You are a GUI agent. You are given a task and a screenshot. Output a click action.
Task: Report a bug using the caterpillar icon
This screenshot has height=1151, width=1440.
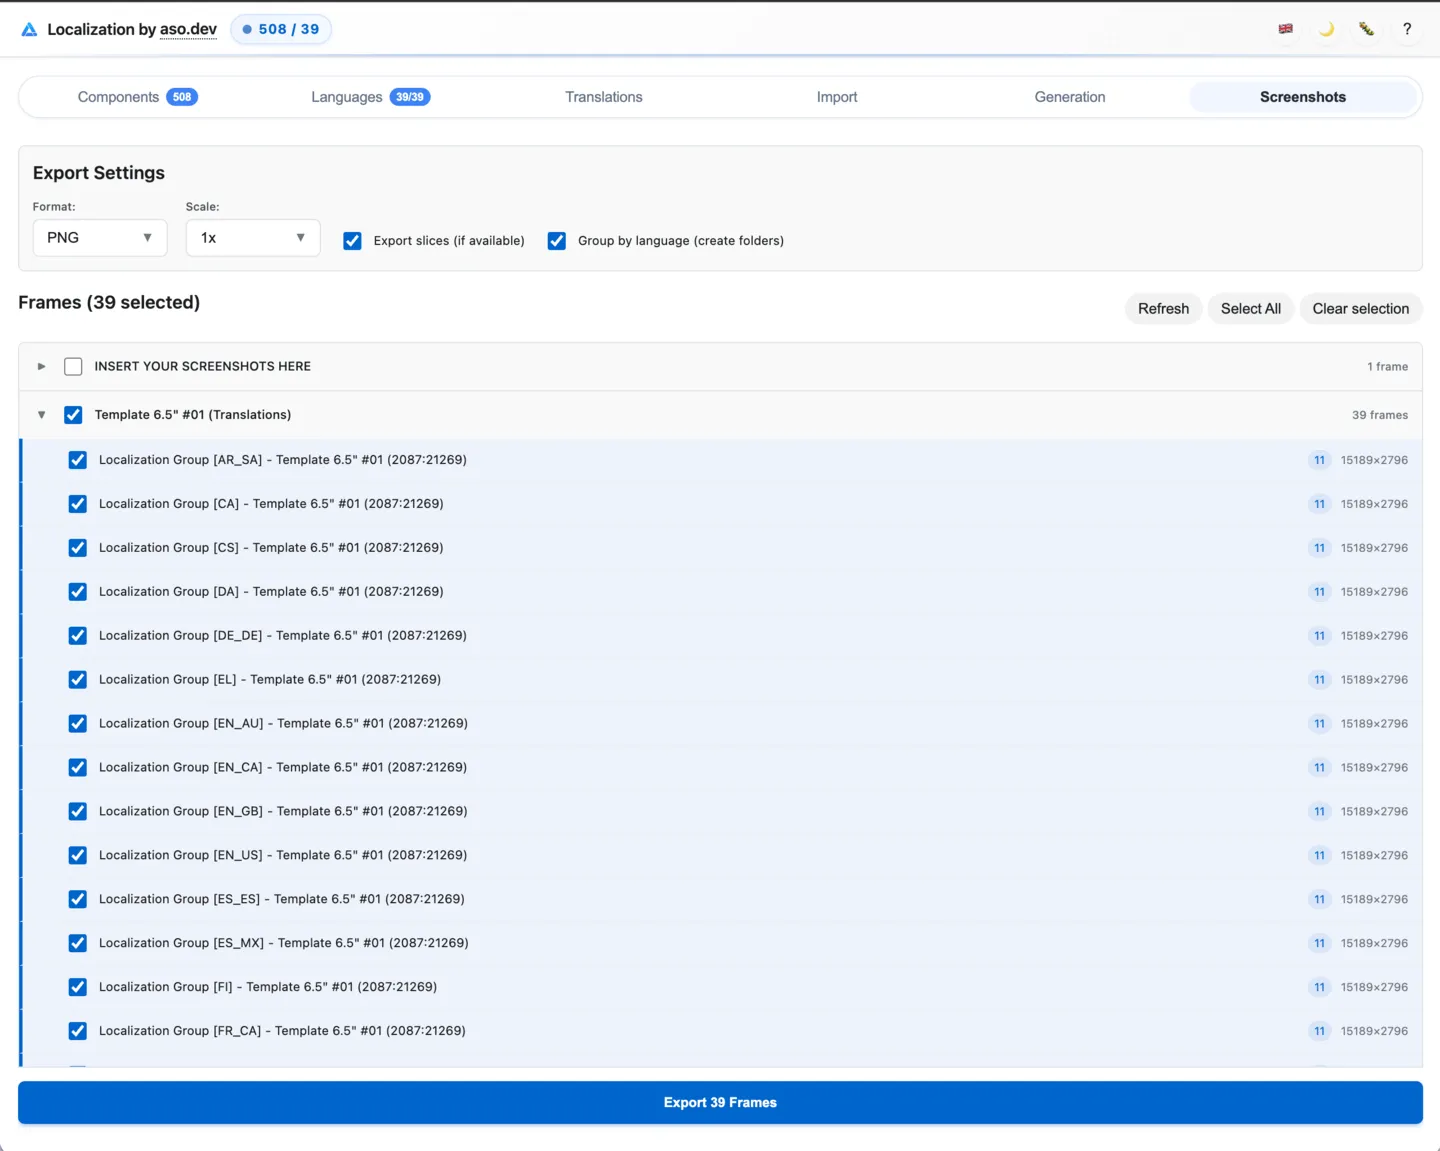coord(1366,29)
